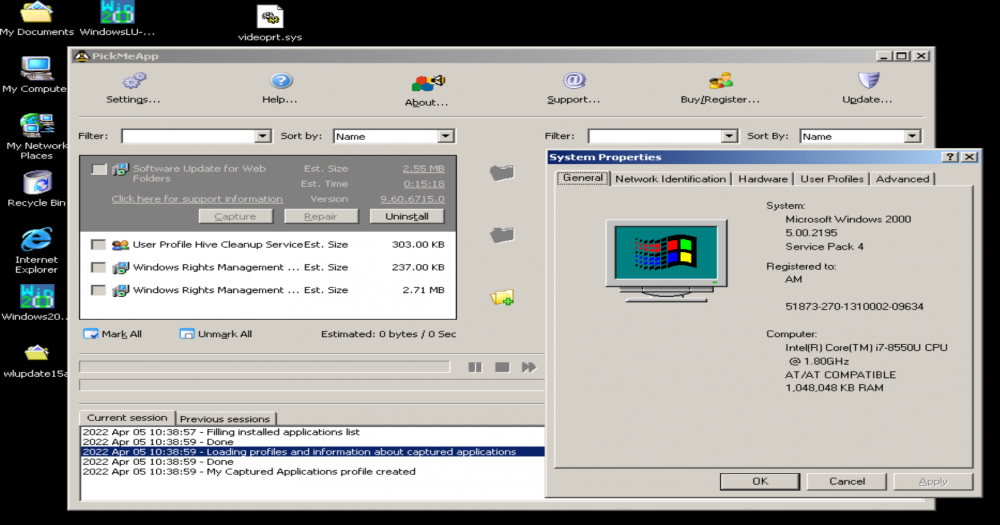
Task: Open the Recycle Bin desktop icon
Action: [37, 183]
